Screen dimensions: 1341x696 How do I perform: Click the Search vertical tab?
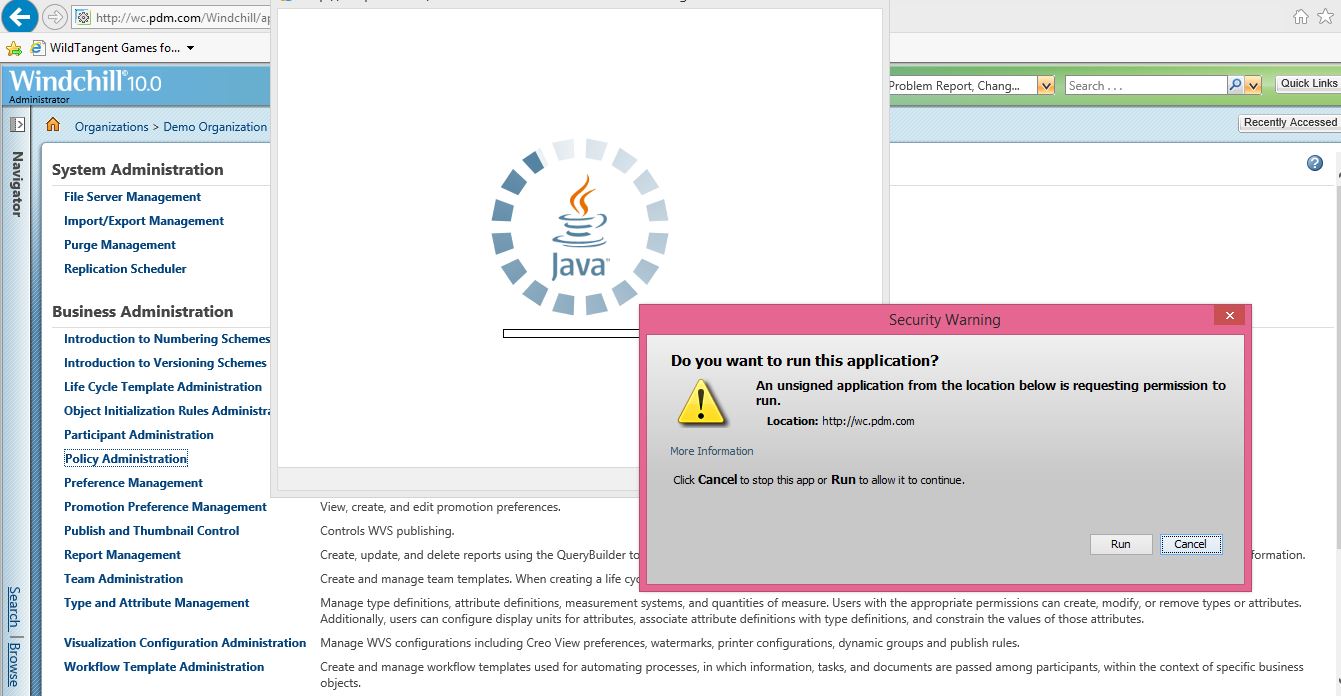click(14, 606)
